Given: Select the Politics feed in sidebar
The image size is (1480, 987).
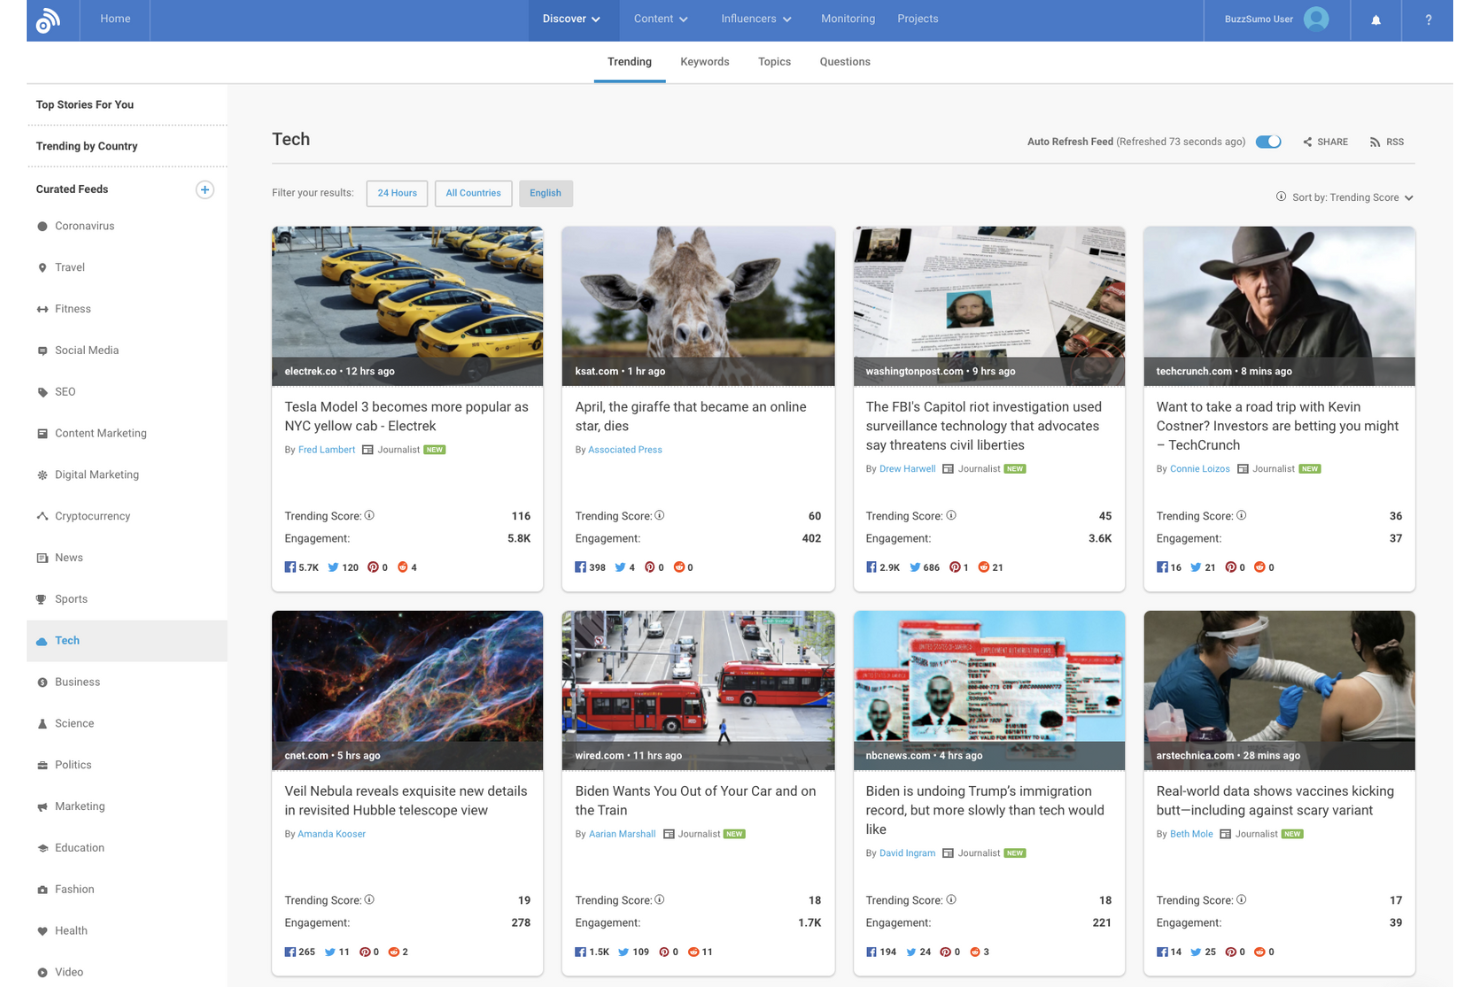Looking at the screenshot, I should click(127, 765).
